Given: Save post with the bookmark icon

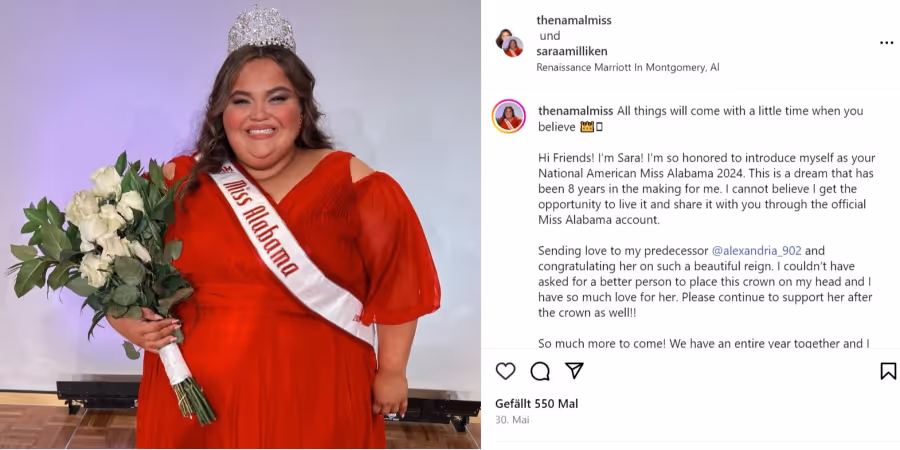Looking at the screenshot, I should click(x=888, y=371).
